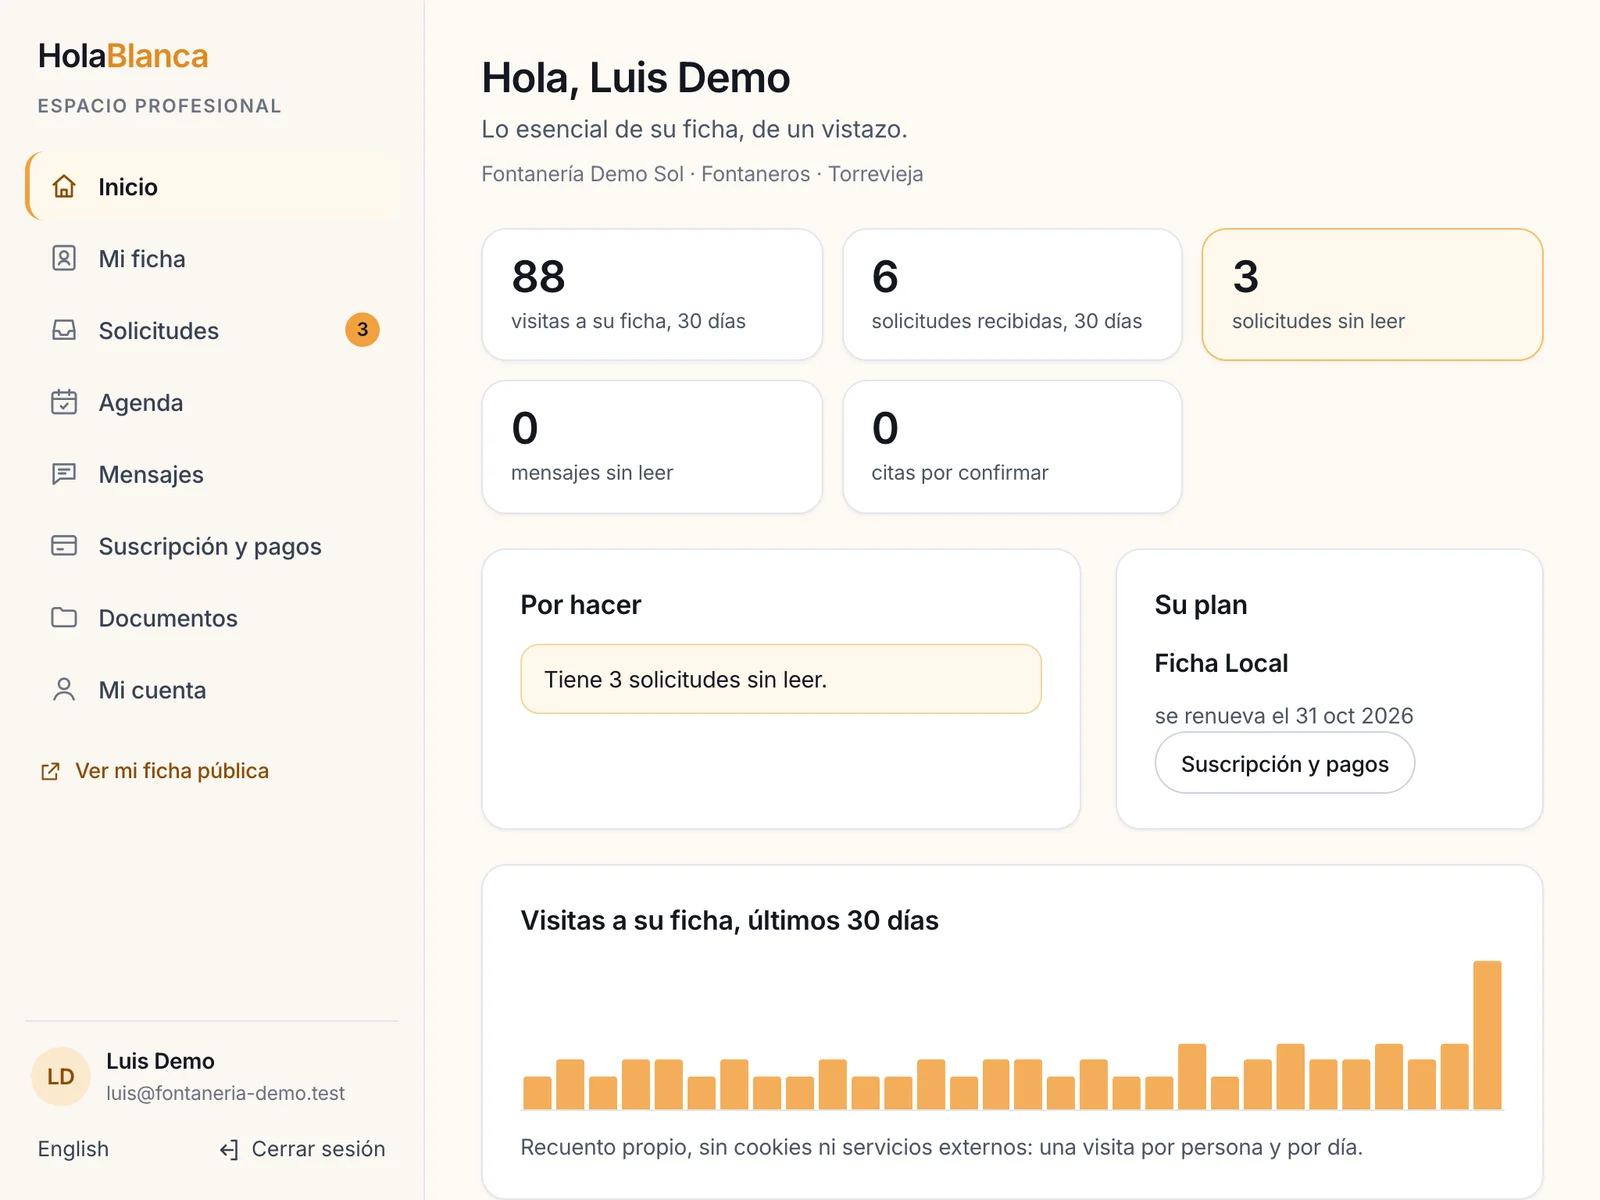Click the 'Visitas a su ficha, últimos 30 días' heading
Viewport: 1600px width, 1200px height.
point(730,921)
